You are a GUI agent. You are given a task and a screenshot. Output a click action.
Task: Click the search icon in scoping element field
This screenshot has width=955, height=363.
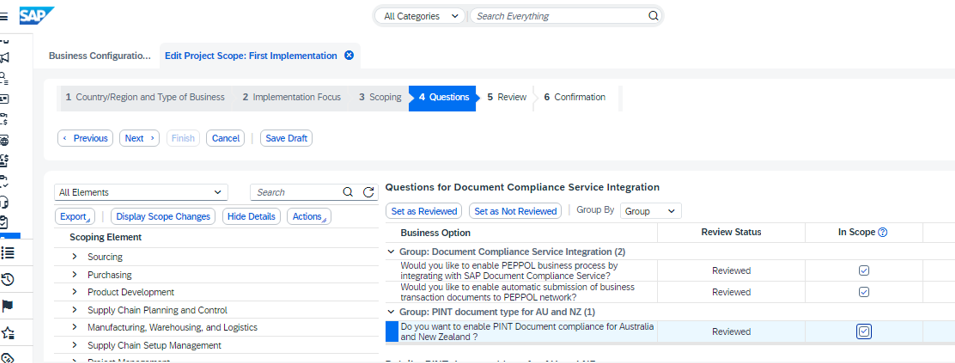pos(348,192)
